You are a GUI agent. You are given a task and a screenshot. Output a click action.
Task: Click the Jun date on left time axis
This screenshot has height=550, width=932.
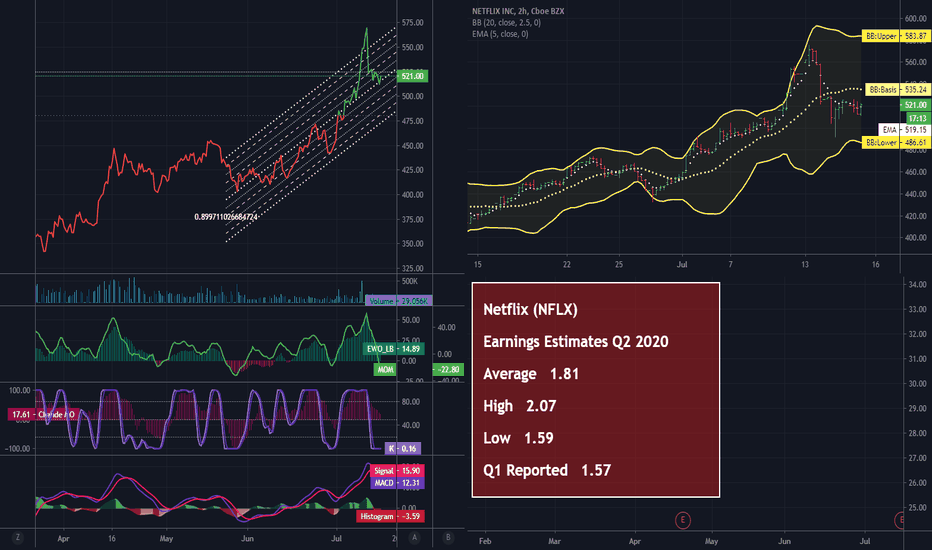click(247, 539)
